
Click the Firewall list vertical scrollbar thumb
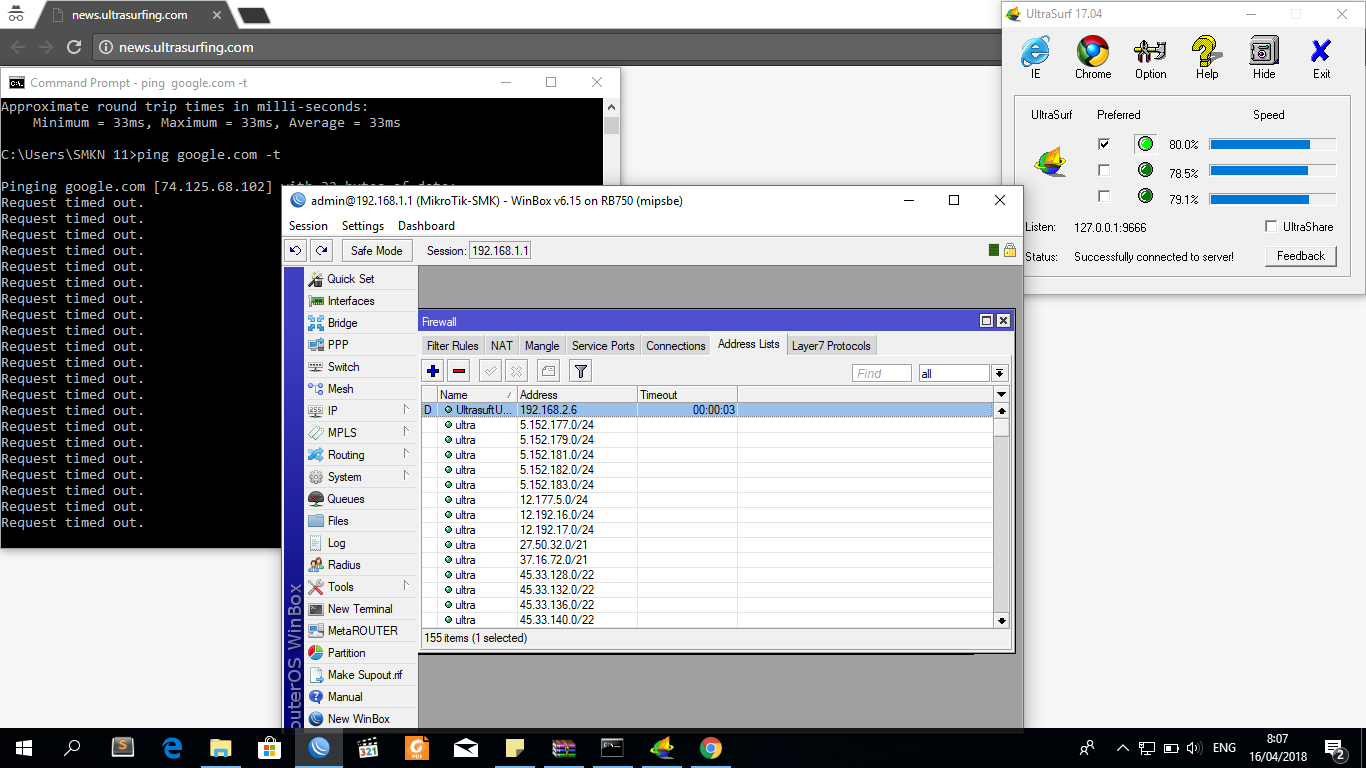click(x=1001, y=428)
